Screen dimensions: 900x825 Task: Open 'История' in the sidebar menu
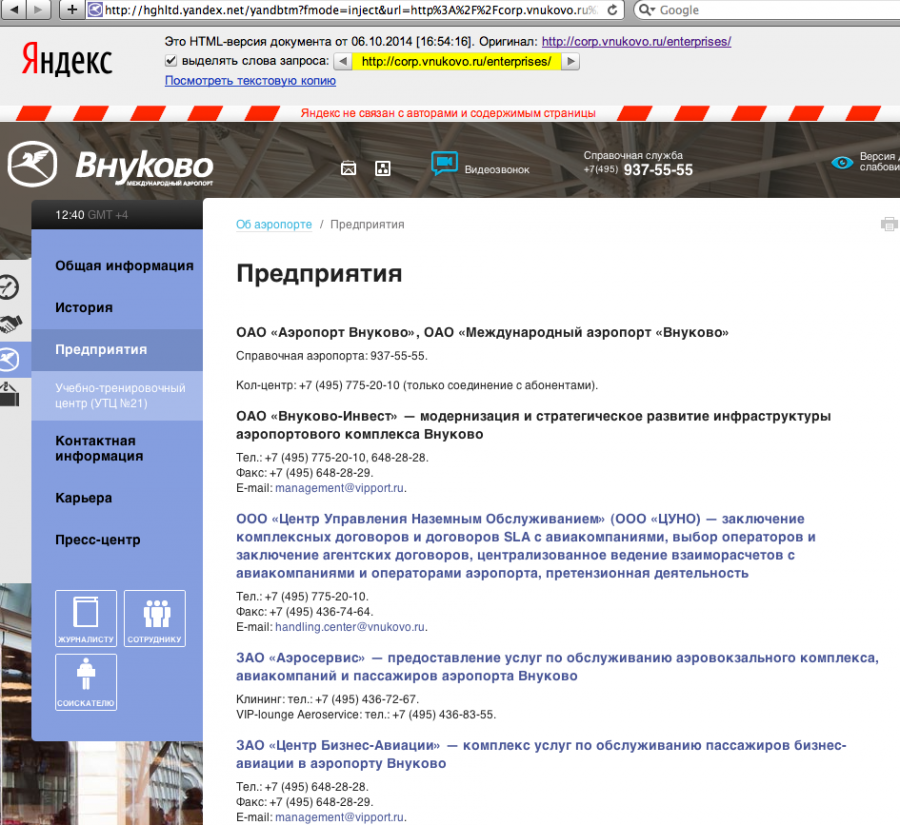84,308
